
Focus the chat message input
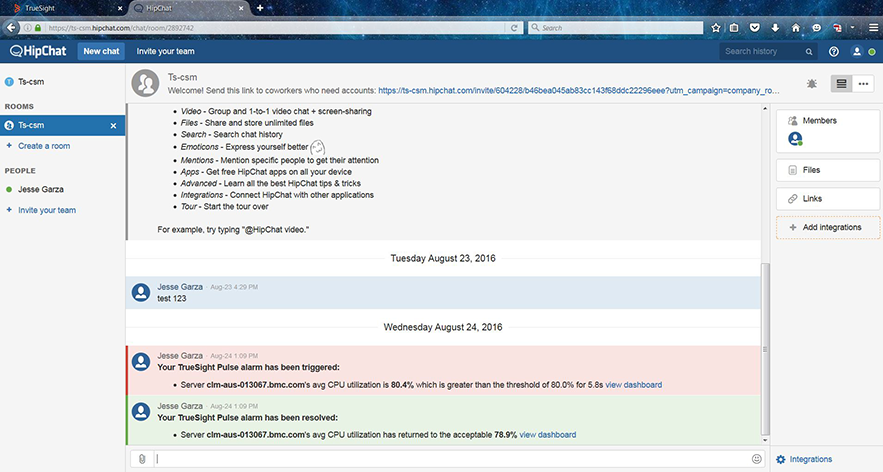[451, 459]
